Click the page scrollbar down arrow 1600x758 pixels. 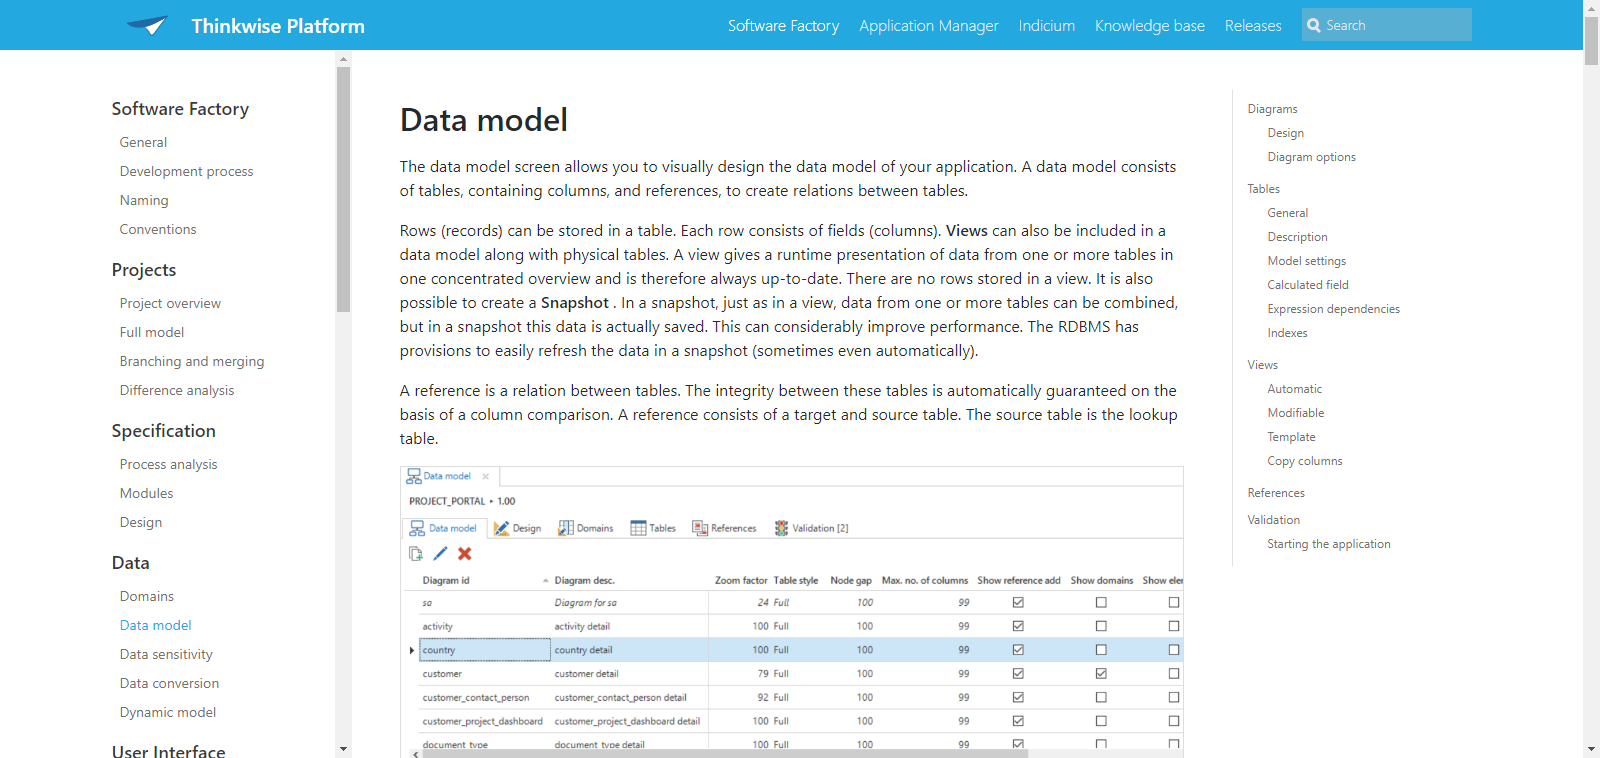coord(1591,749)
